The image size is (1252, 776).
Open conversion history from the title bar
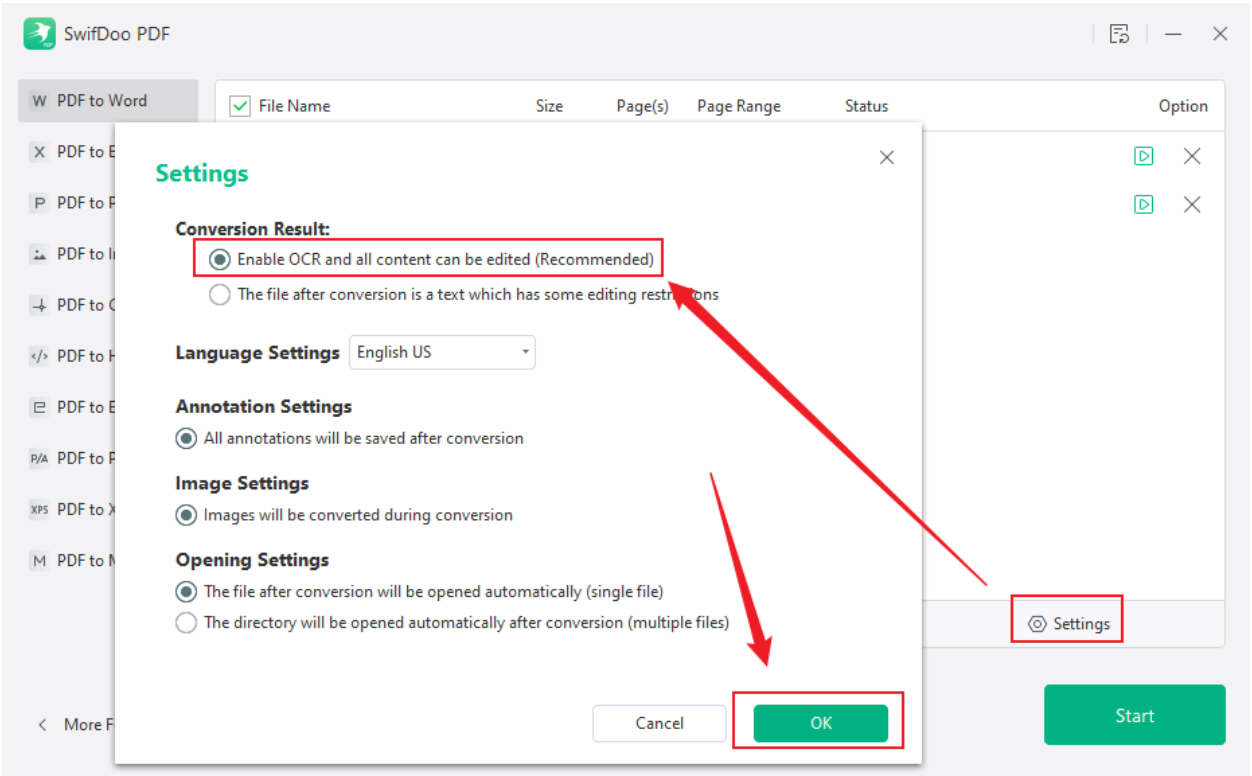click(1119, 33)
